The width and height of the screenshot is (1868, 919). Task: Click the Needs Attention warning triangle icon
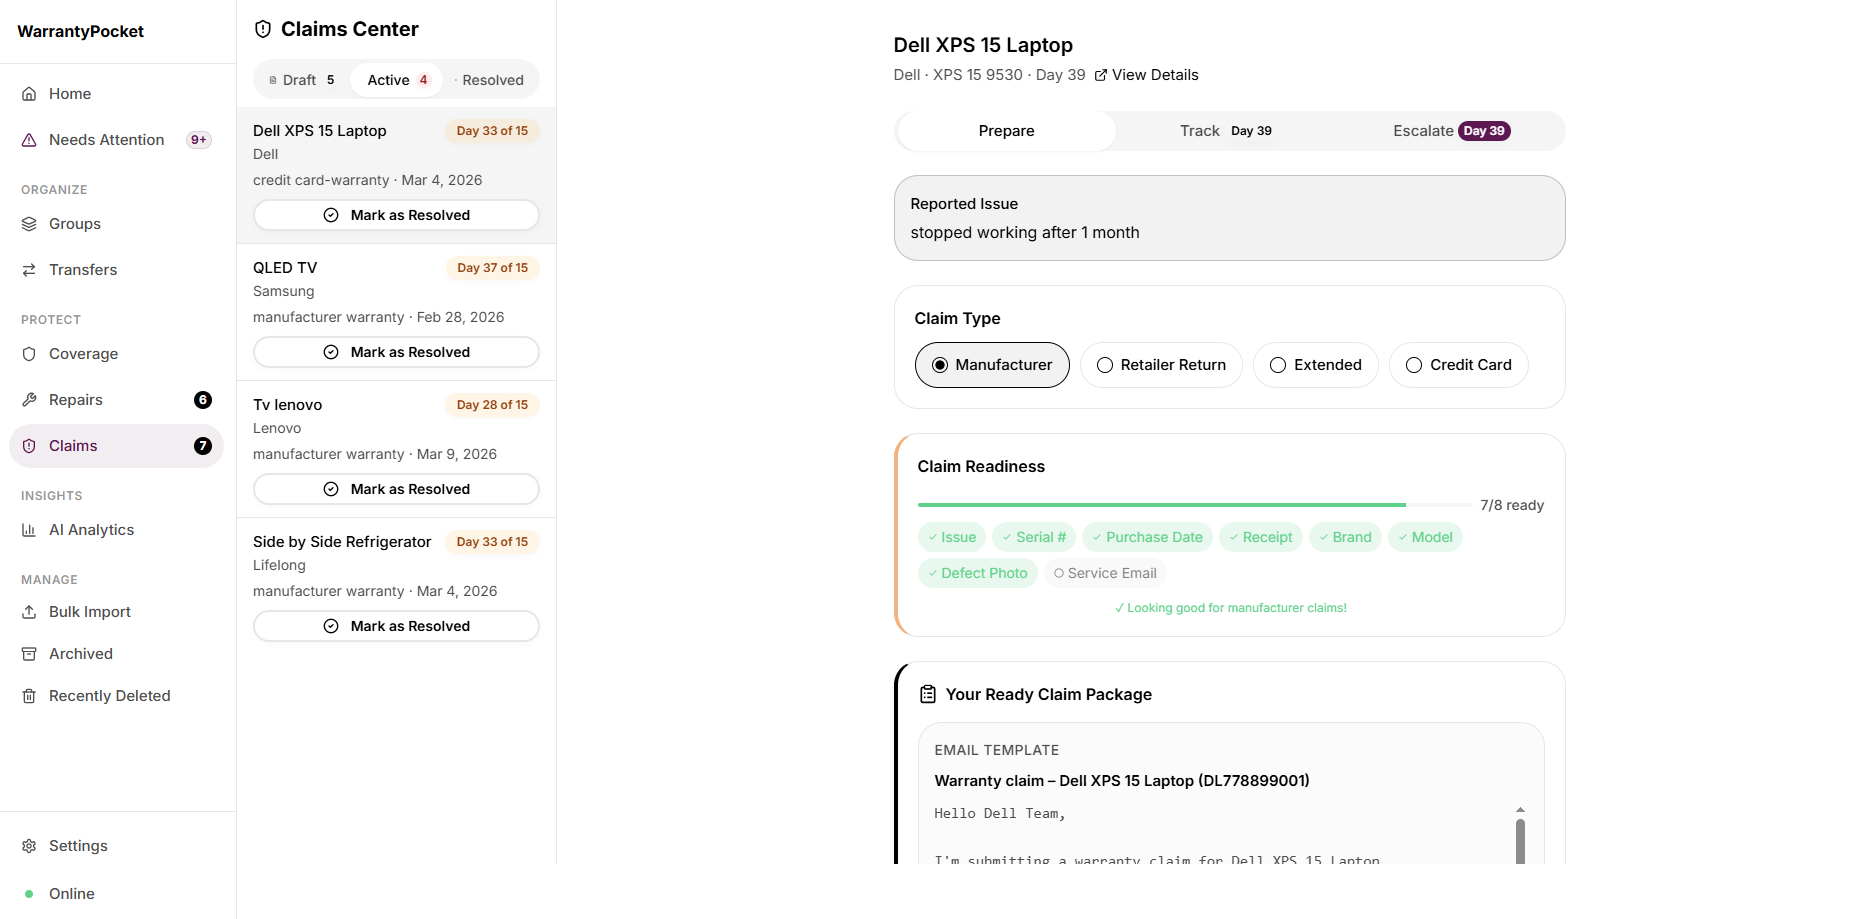[29, 140]
